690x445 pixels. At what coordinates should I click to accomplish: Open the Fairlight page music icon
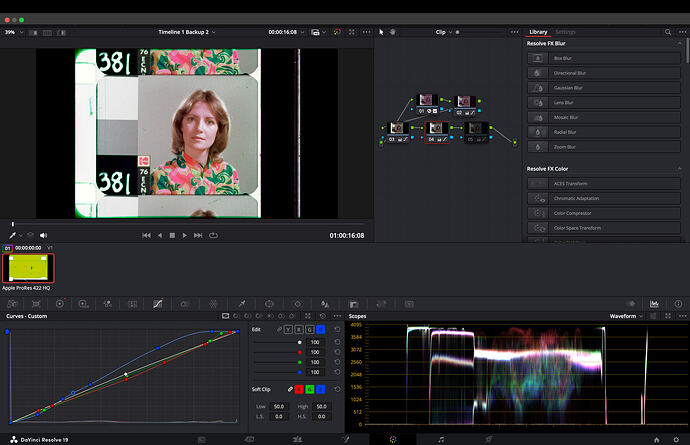441,439
